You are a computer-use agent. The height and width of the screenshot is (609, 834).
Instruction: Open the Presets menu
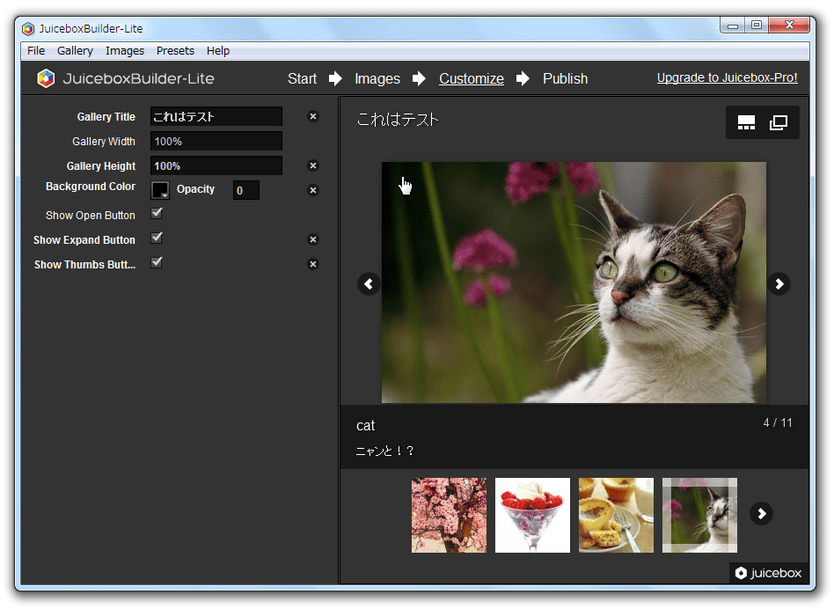175,51
